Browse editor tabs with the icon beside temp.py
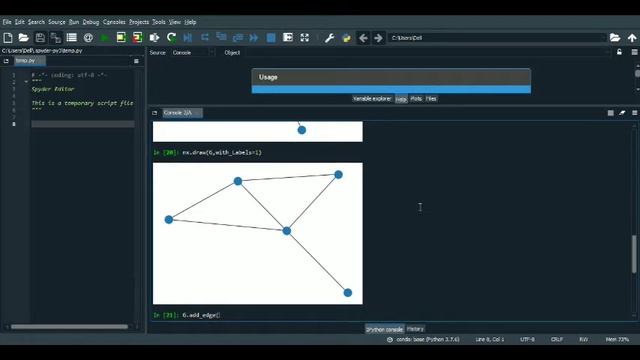Viewport: 640px width, 360px height. pos(6,61)
